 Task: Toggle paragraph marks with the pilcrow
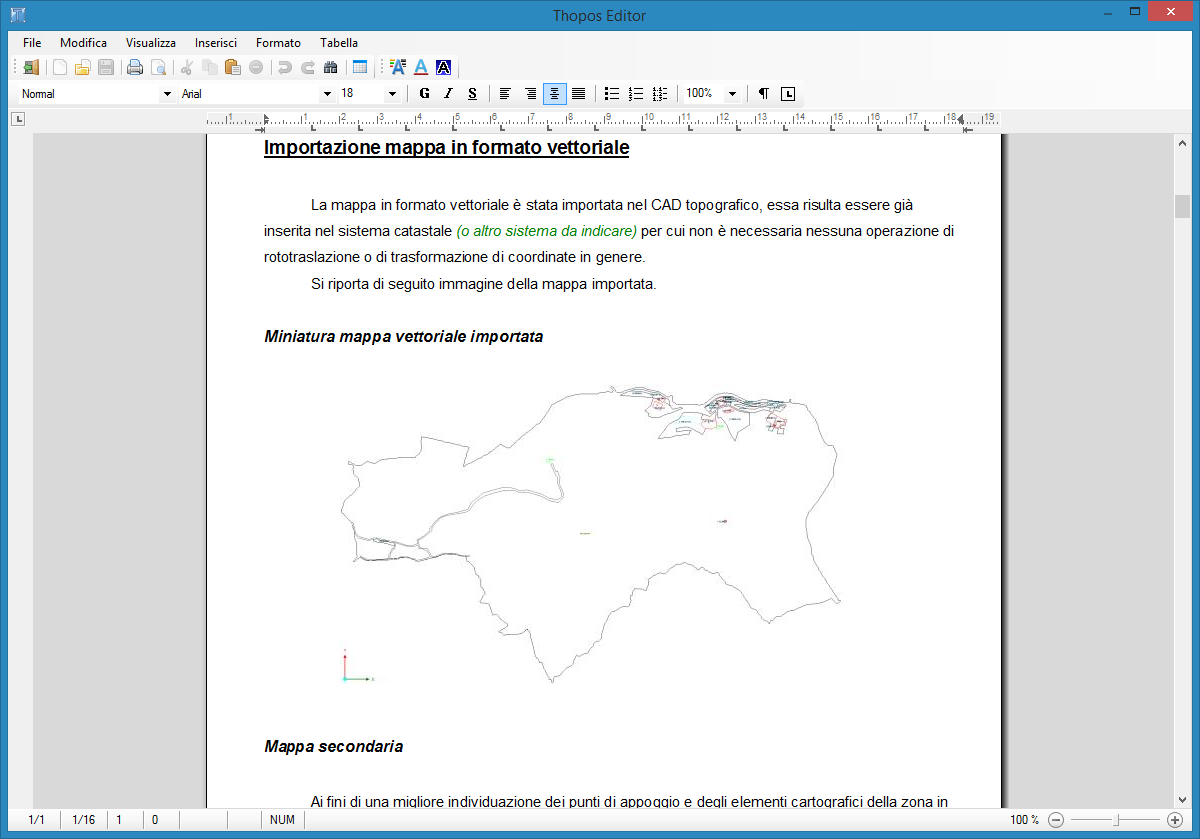pyautogui.click(x=763, y=94)
